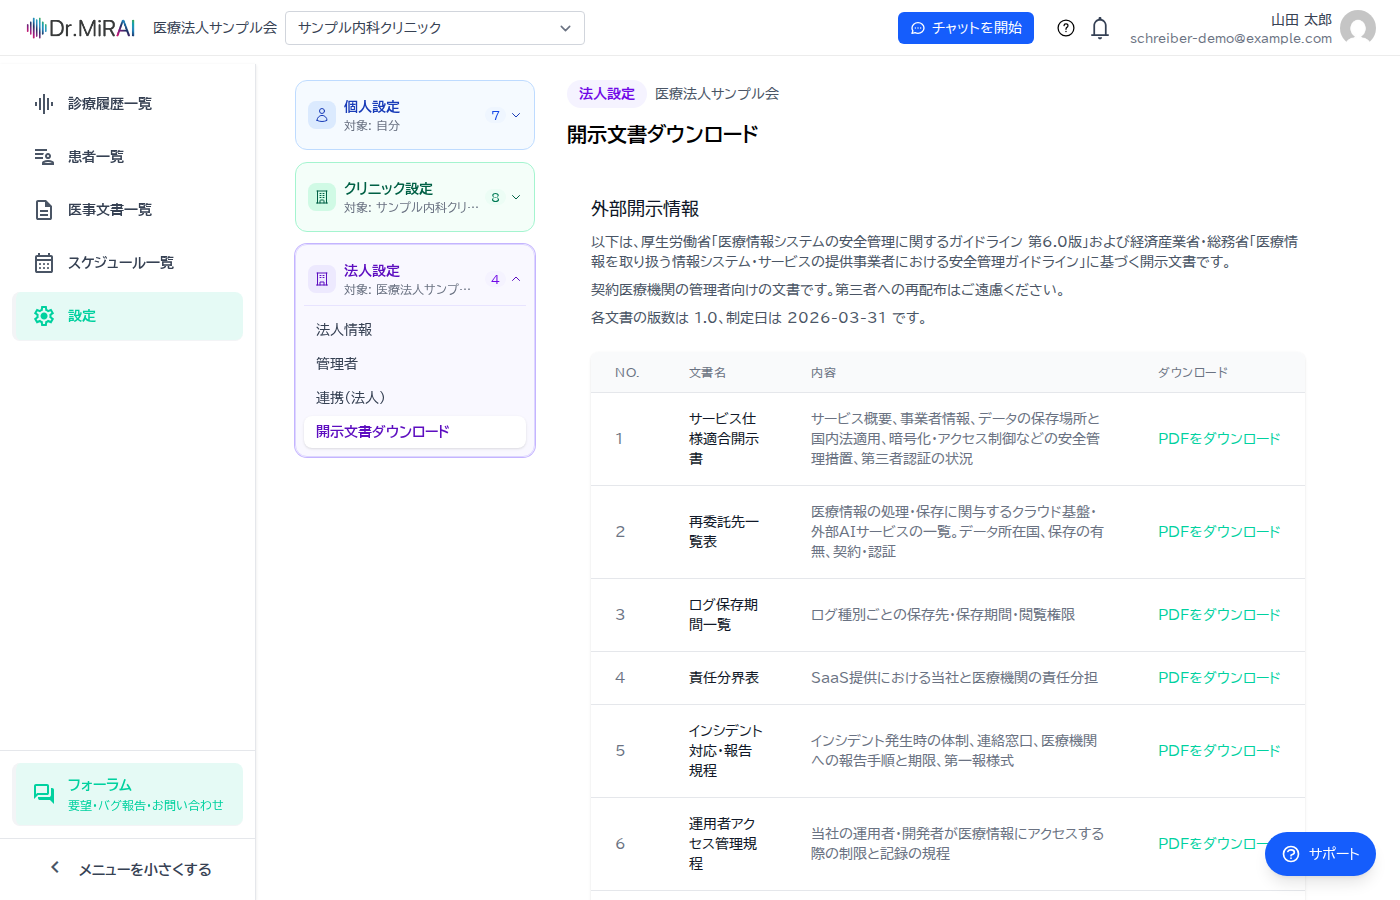The image size is (1400, 900).
Task: Start a chat with チャットを開始
Action: coord(966,28)
